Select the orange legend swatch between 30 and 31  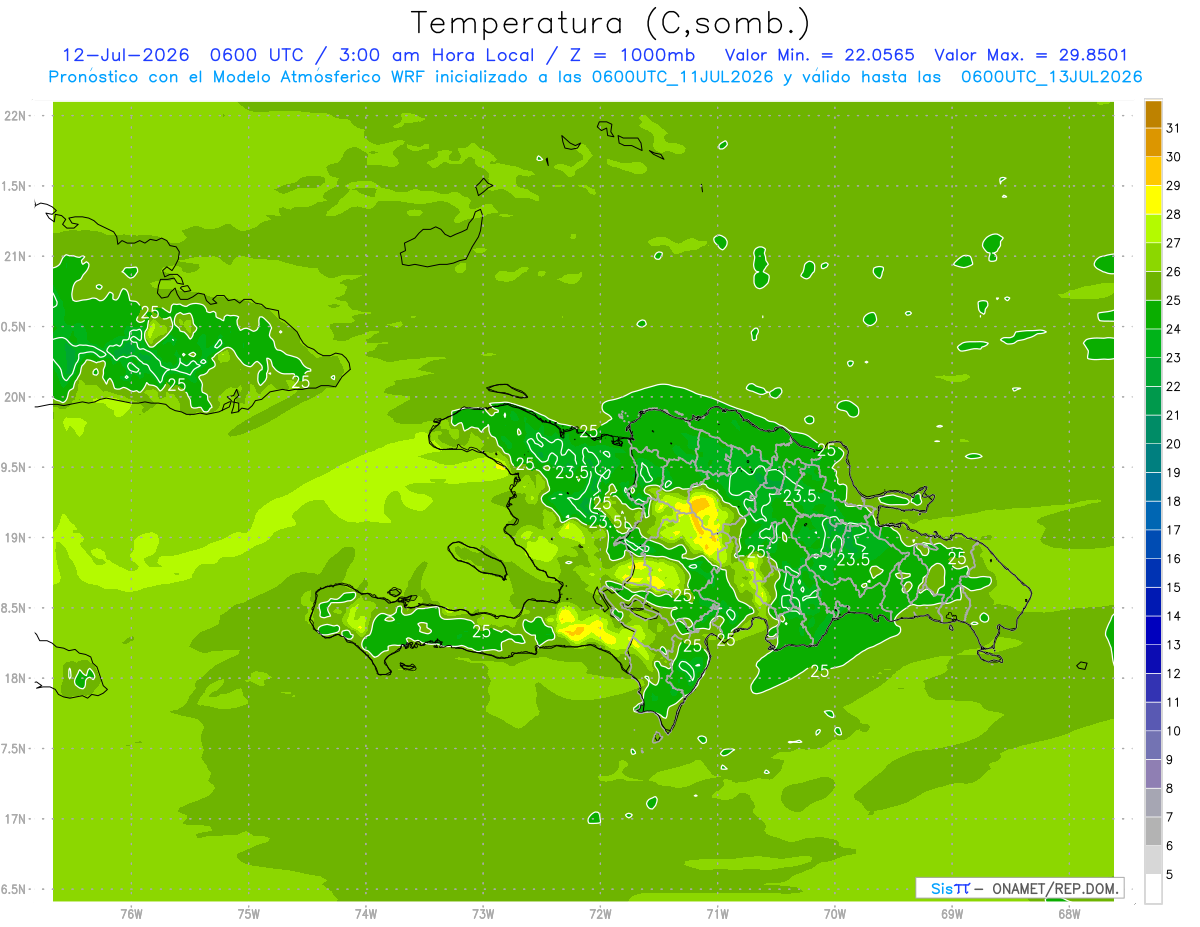pyautogui.click(x=1153, y=143)
